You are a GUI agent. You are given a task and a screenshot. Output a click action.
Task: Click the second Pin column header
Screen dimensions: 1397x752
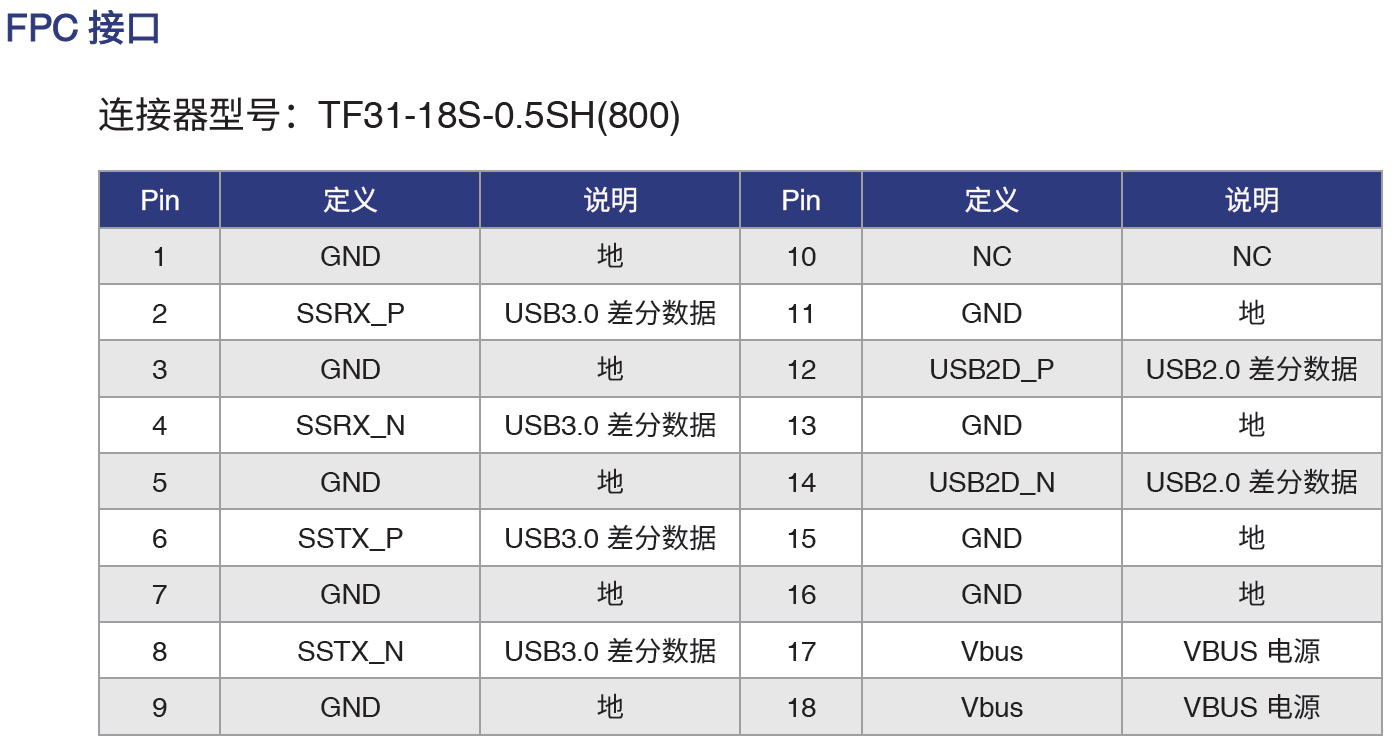point(801,200)
